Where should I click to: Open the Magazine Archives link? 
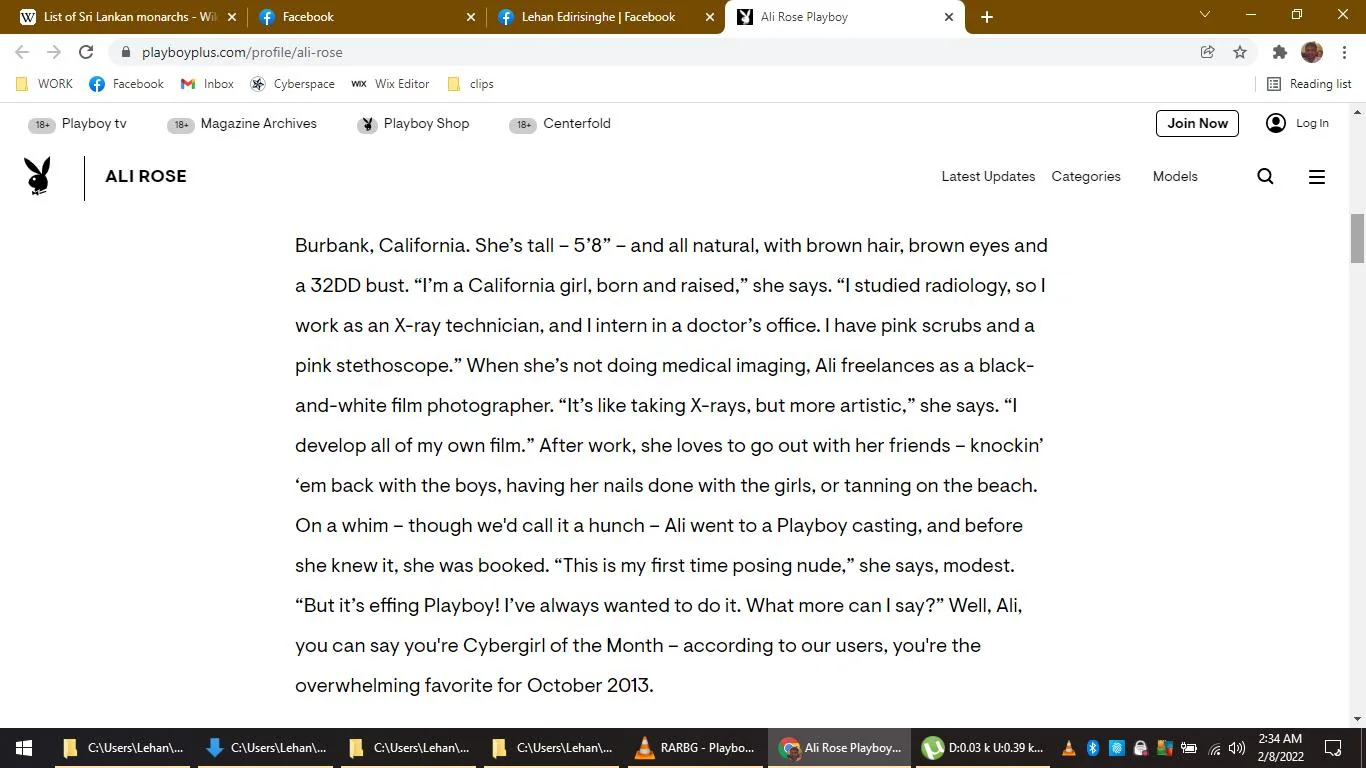[x=258, y=124]
